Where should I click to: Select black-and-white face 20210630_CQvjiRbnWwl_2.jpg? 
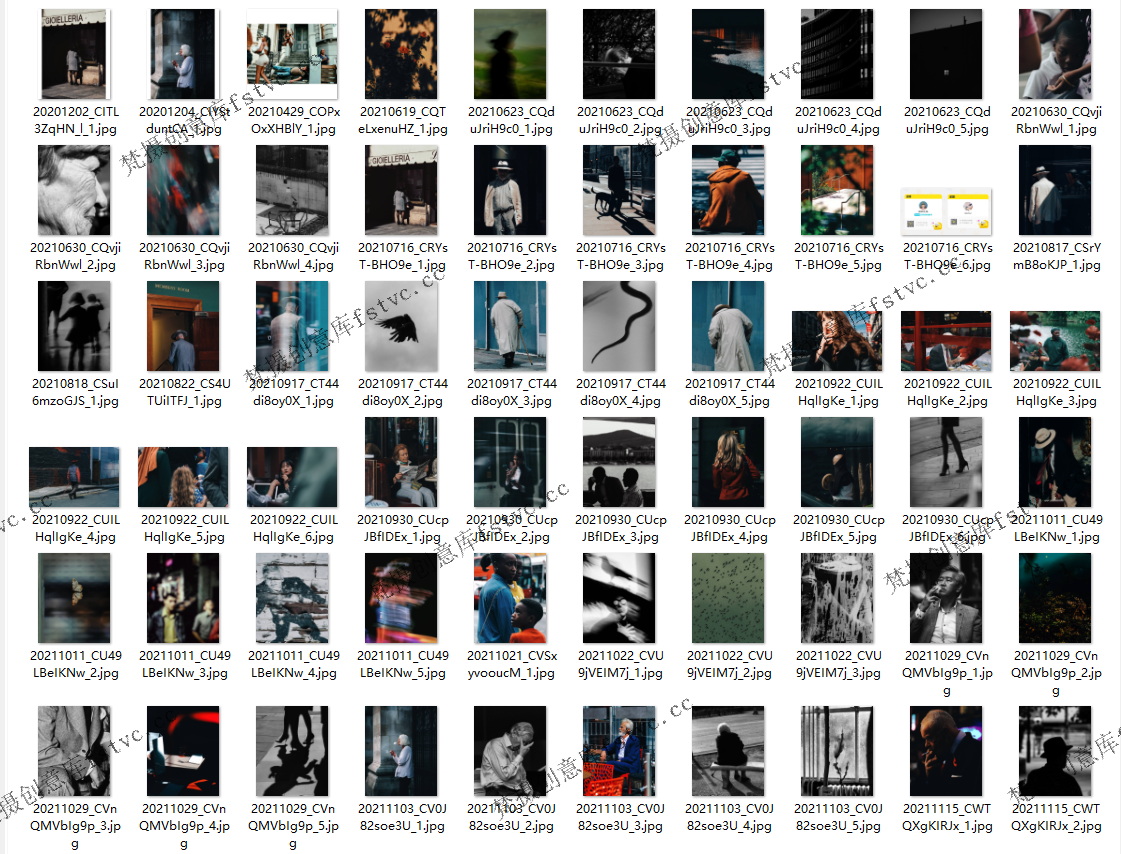click(x=74, y=190)
